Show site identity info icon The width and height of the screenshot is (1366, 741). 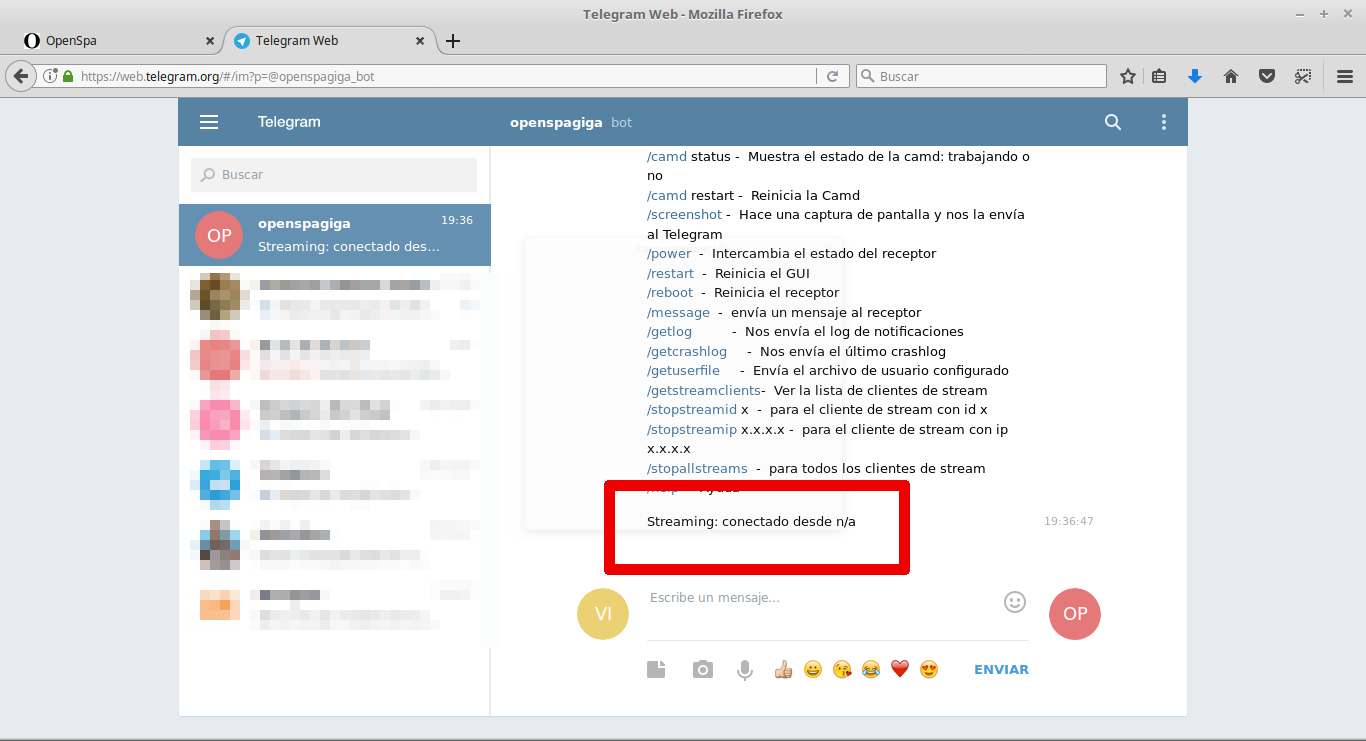pyautogui.click(x=50, y=76)
